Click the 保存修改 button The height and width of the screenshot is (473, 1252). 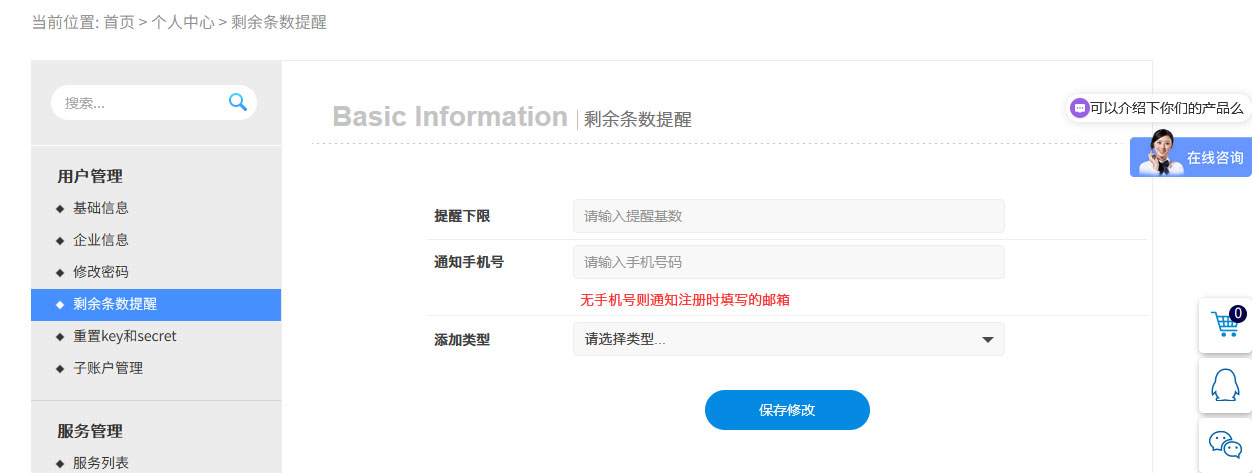pos(787,410)
